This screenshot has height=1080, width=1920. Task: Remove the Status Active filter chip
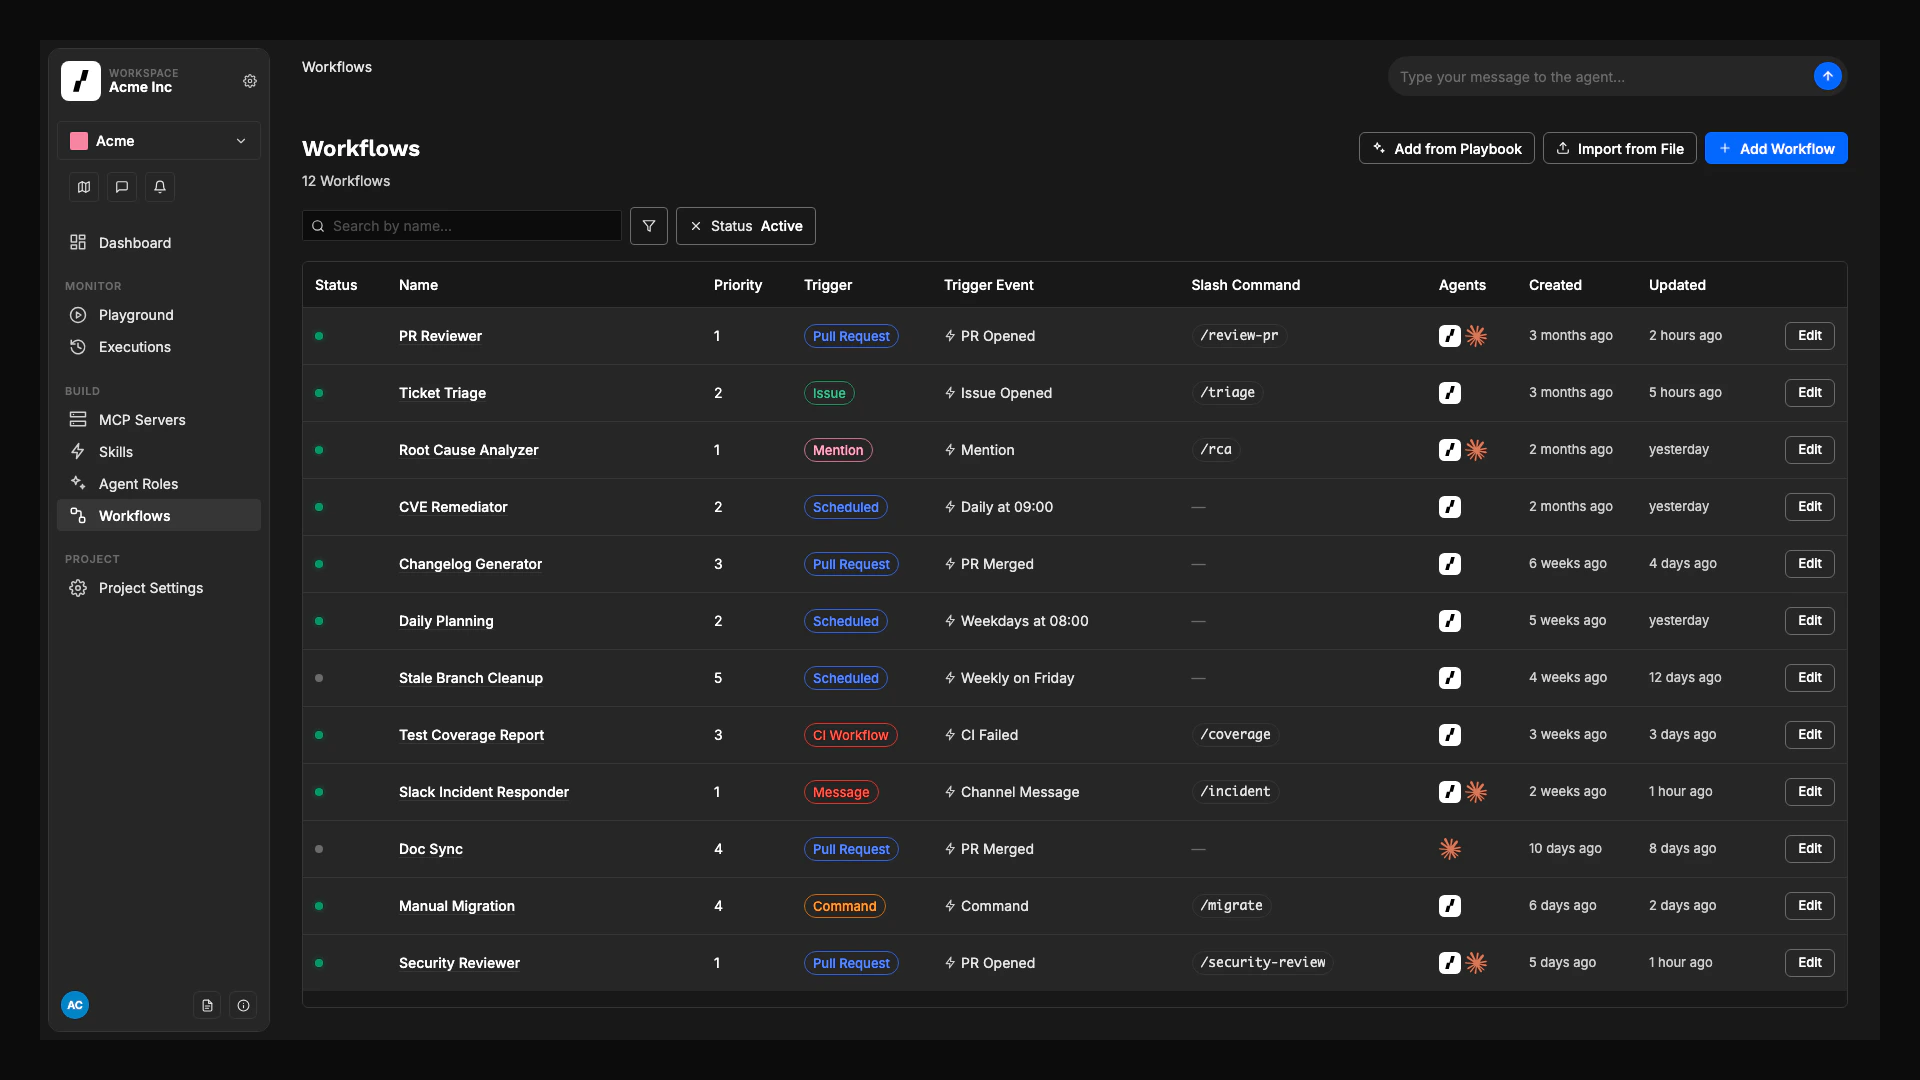coord(696,226)
